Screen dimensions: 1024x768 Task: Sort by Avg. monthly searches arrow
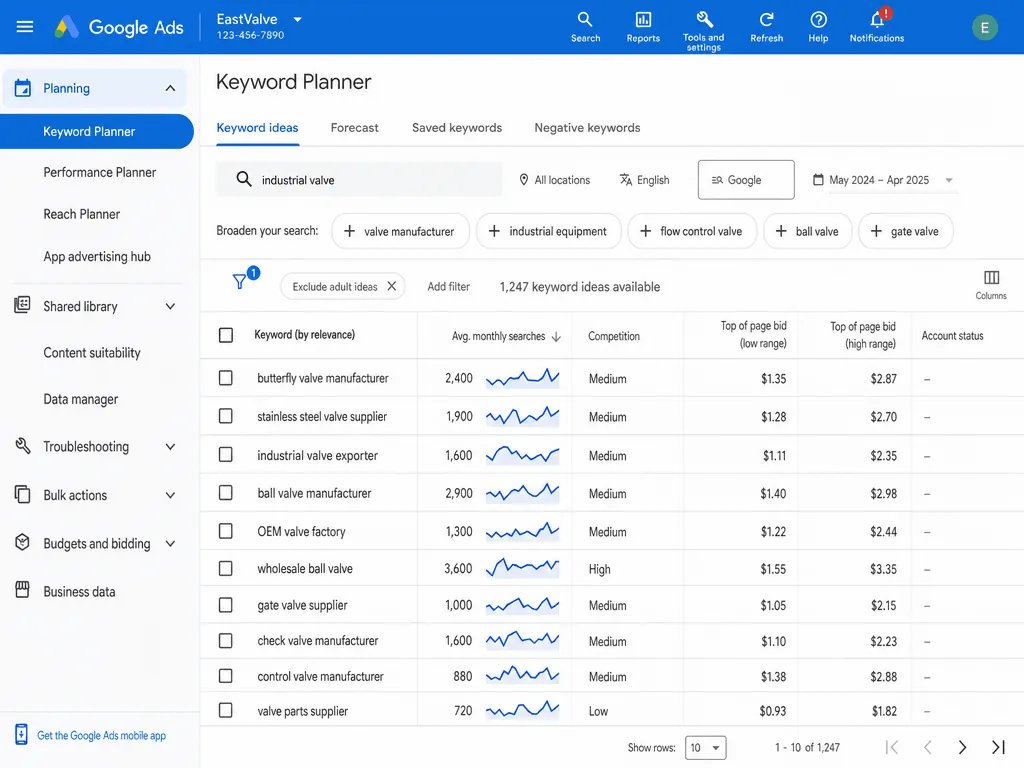[x=556, y=336]
